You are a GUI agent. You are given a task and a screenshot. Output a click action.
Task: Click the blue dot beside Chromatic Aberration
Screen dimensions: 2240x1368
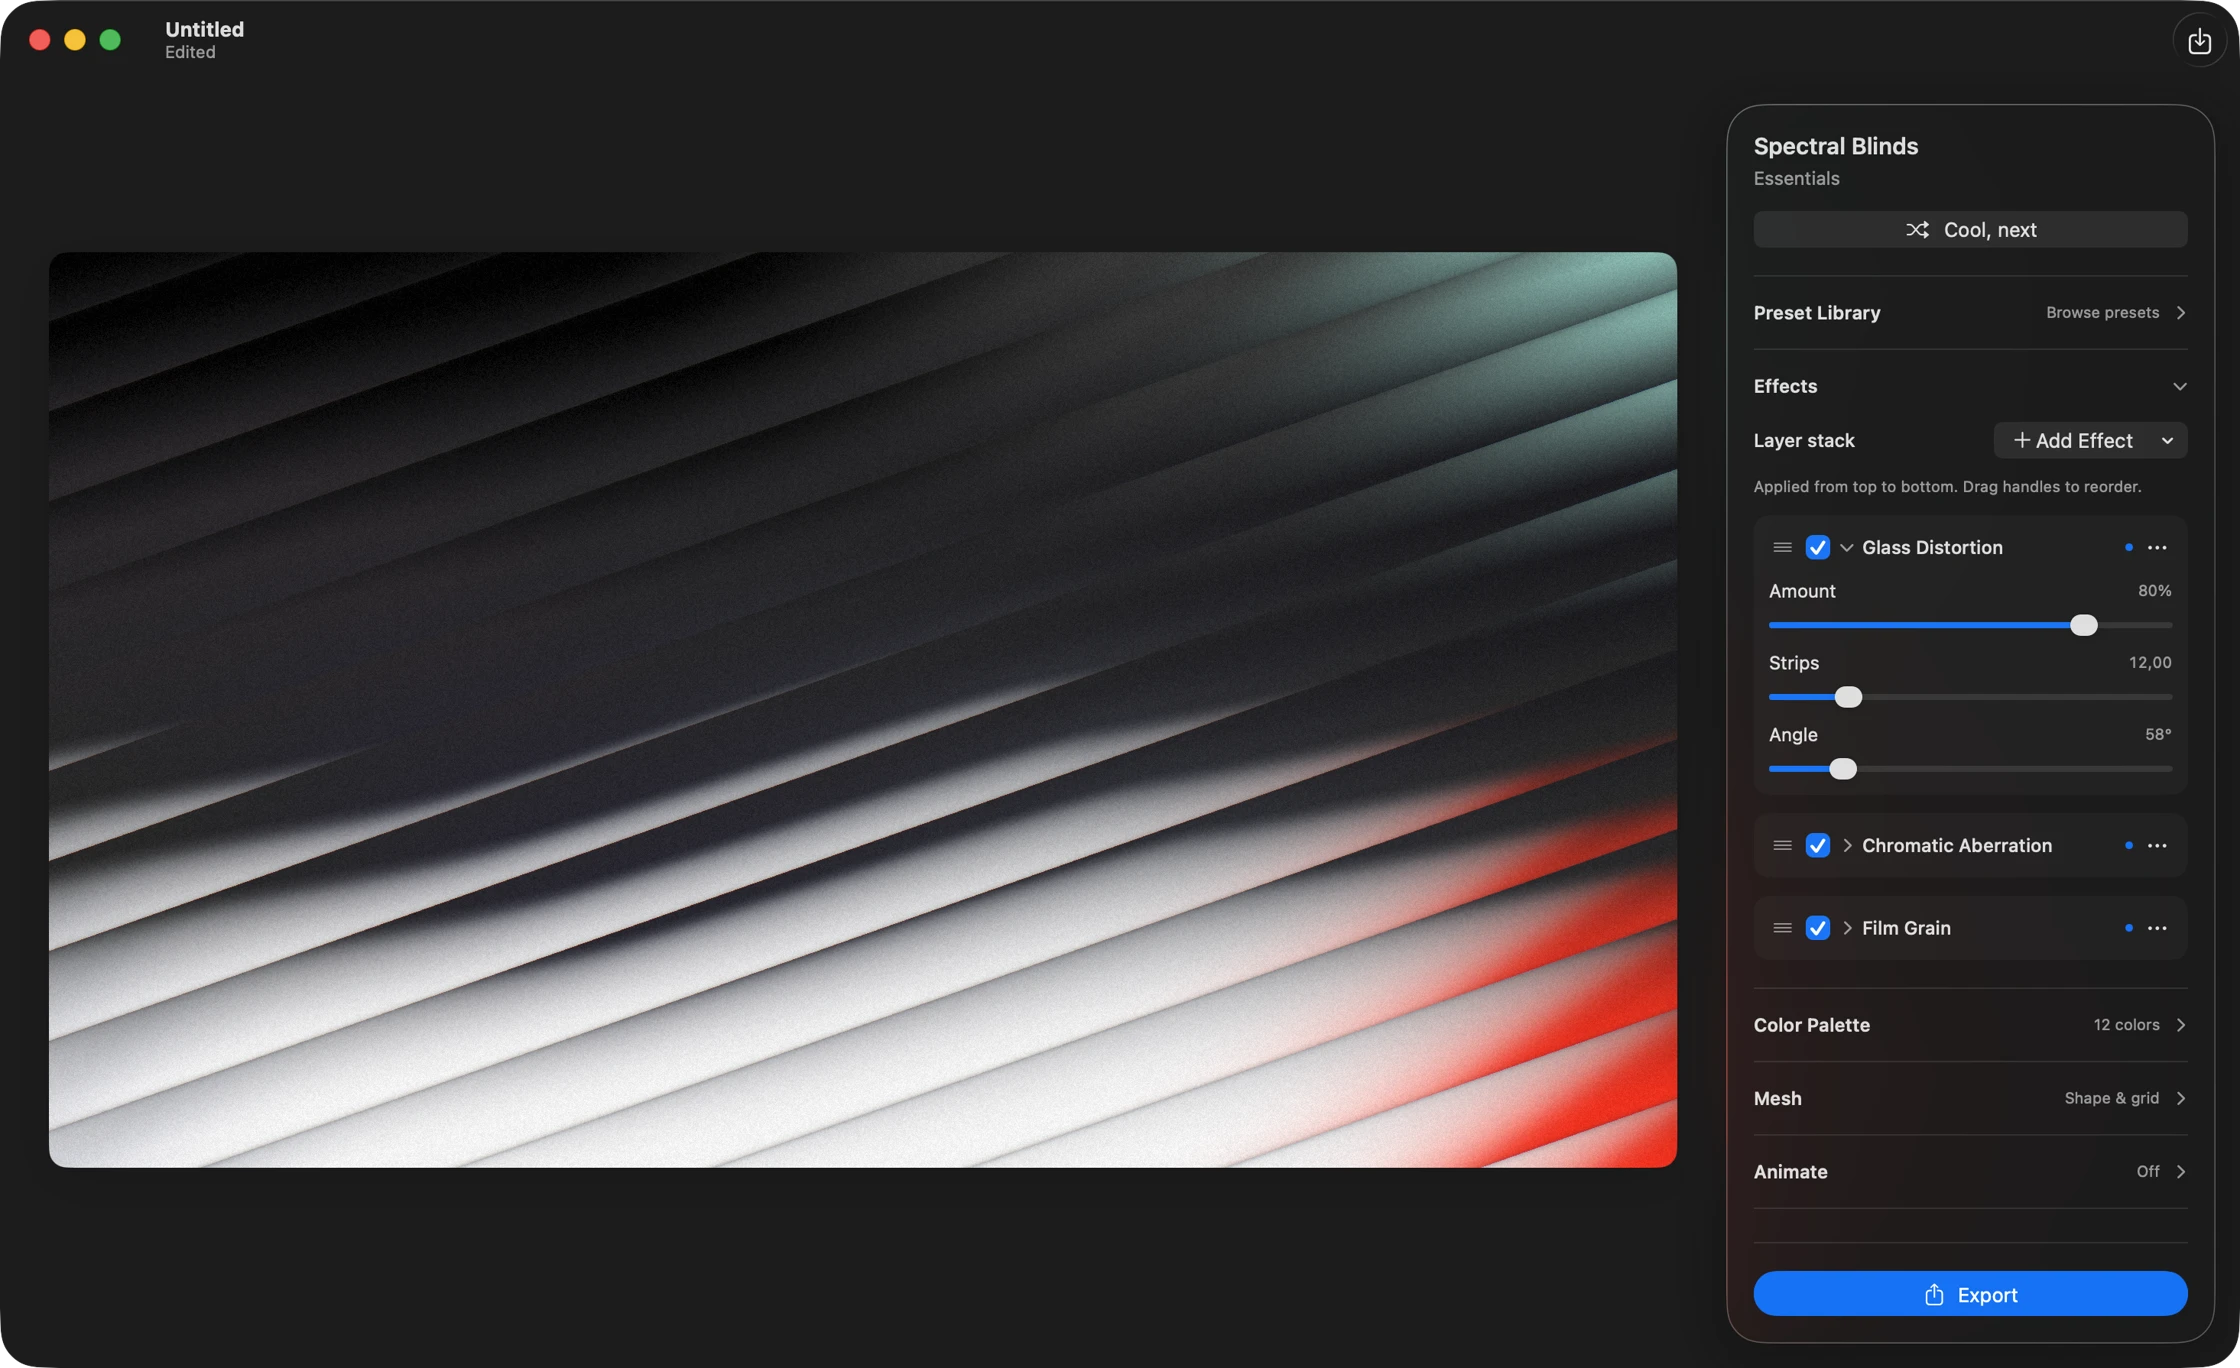pos(2129,845)
